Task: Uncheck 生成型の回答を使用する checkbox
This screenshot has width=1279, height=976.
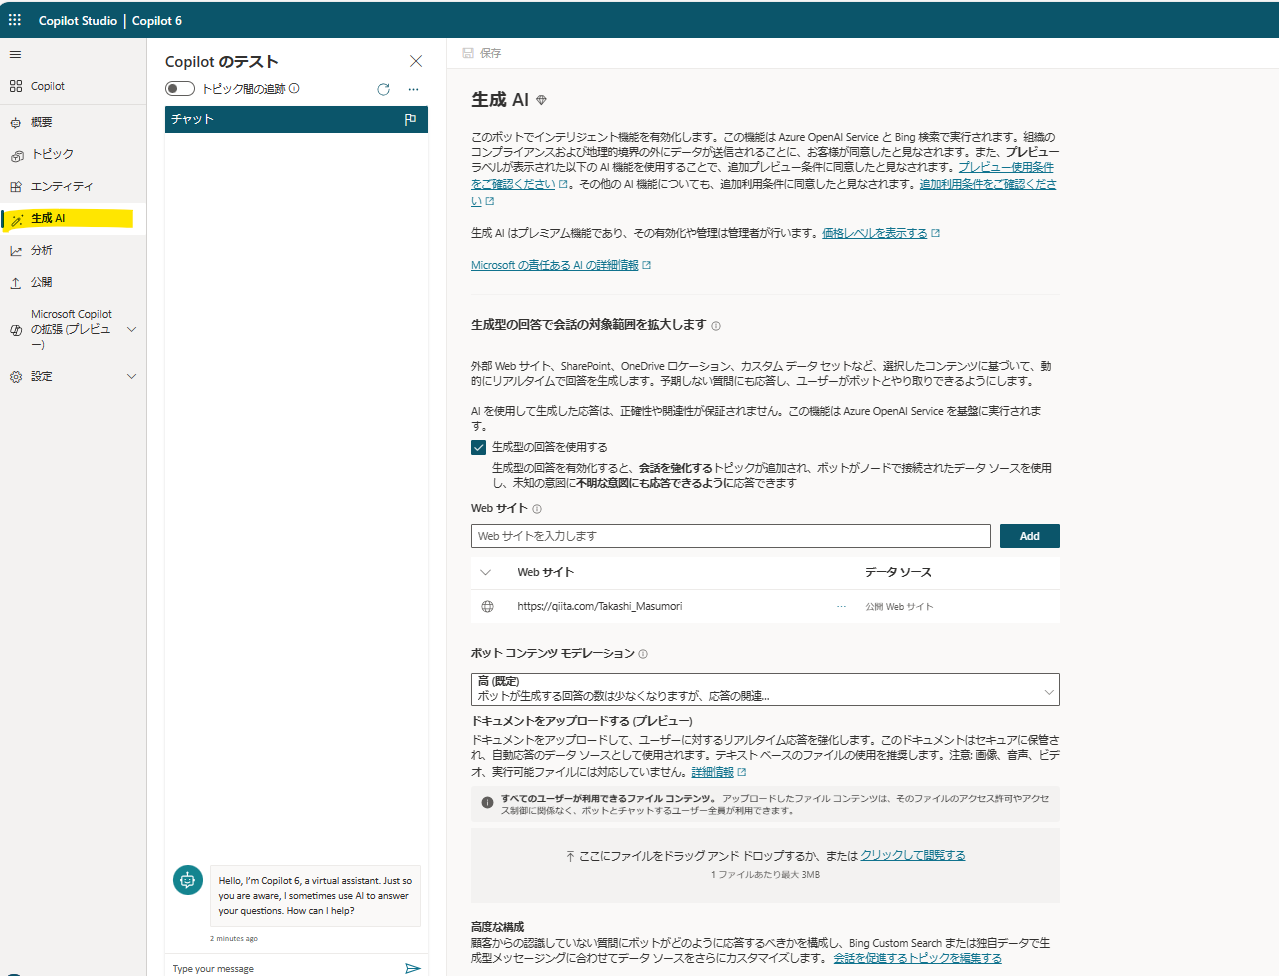Action: coord(479,447)
